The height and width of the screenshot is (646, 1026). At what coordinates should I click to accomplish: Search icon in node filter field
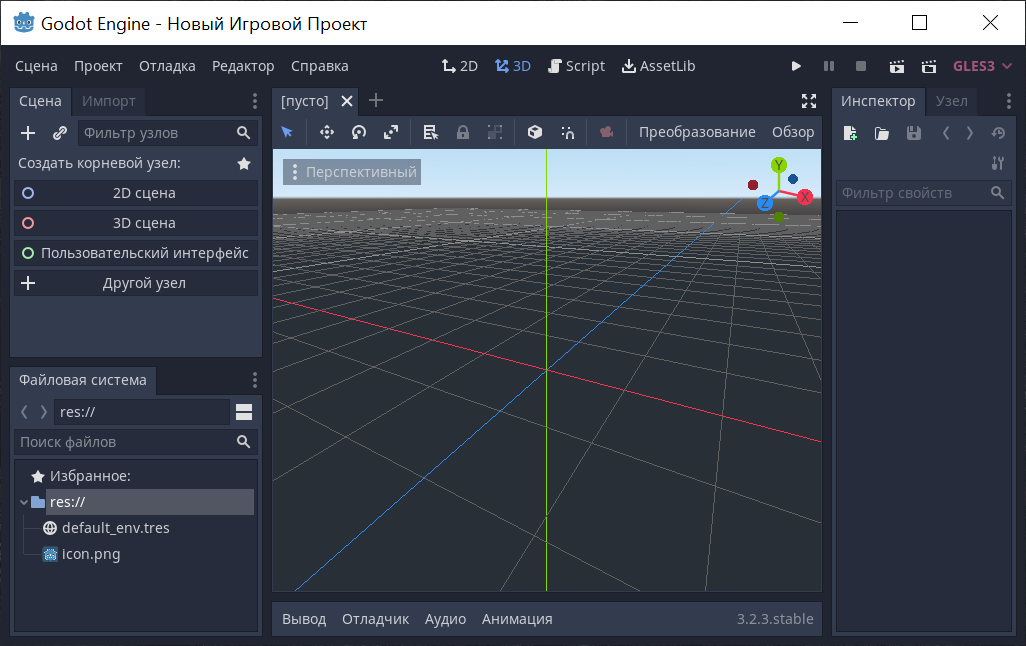coord(243,133)
